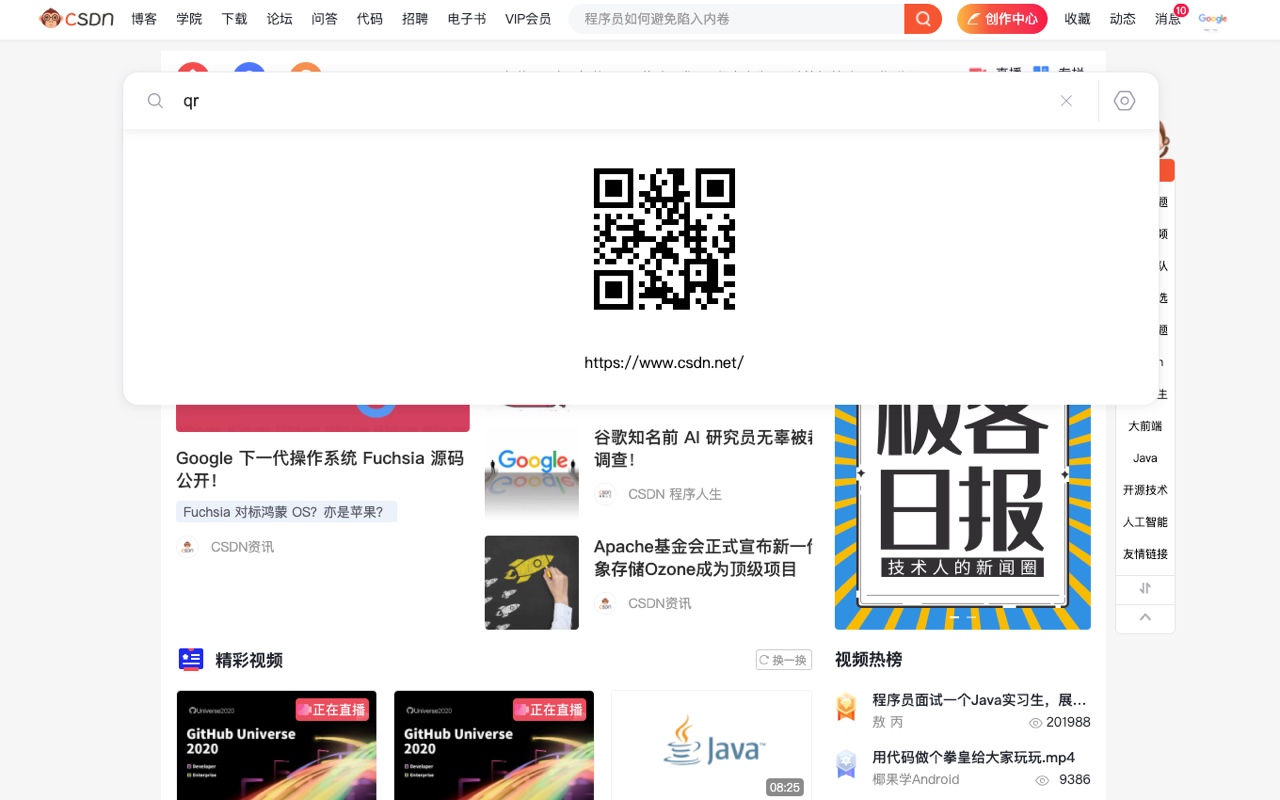Open the hexagon settings icon in overlay

coord(1125,101)
